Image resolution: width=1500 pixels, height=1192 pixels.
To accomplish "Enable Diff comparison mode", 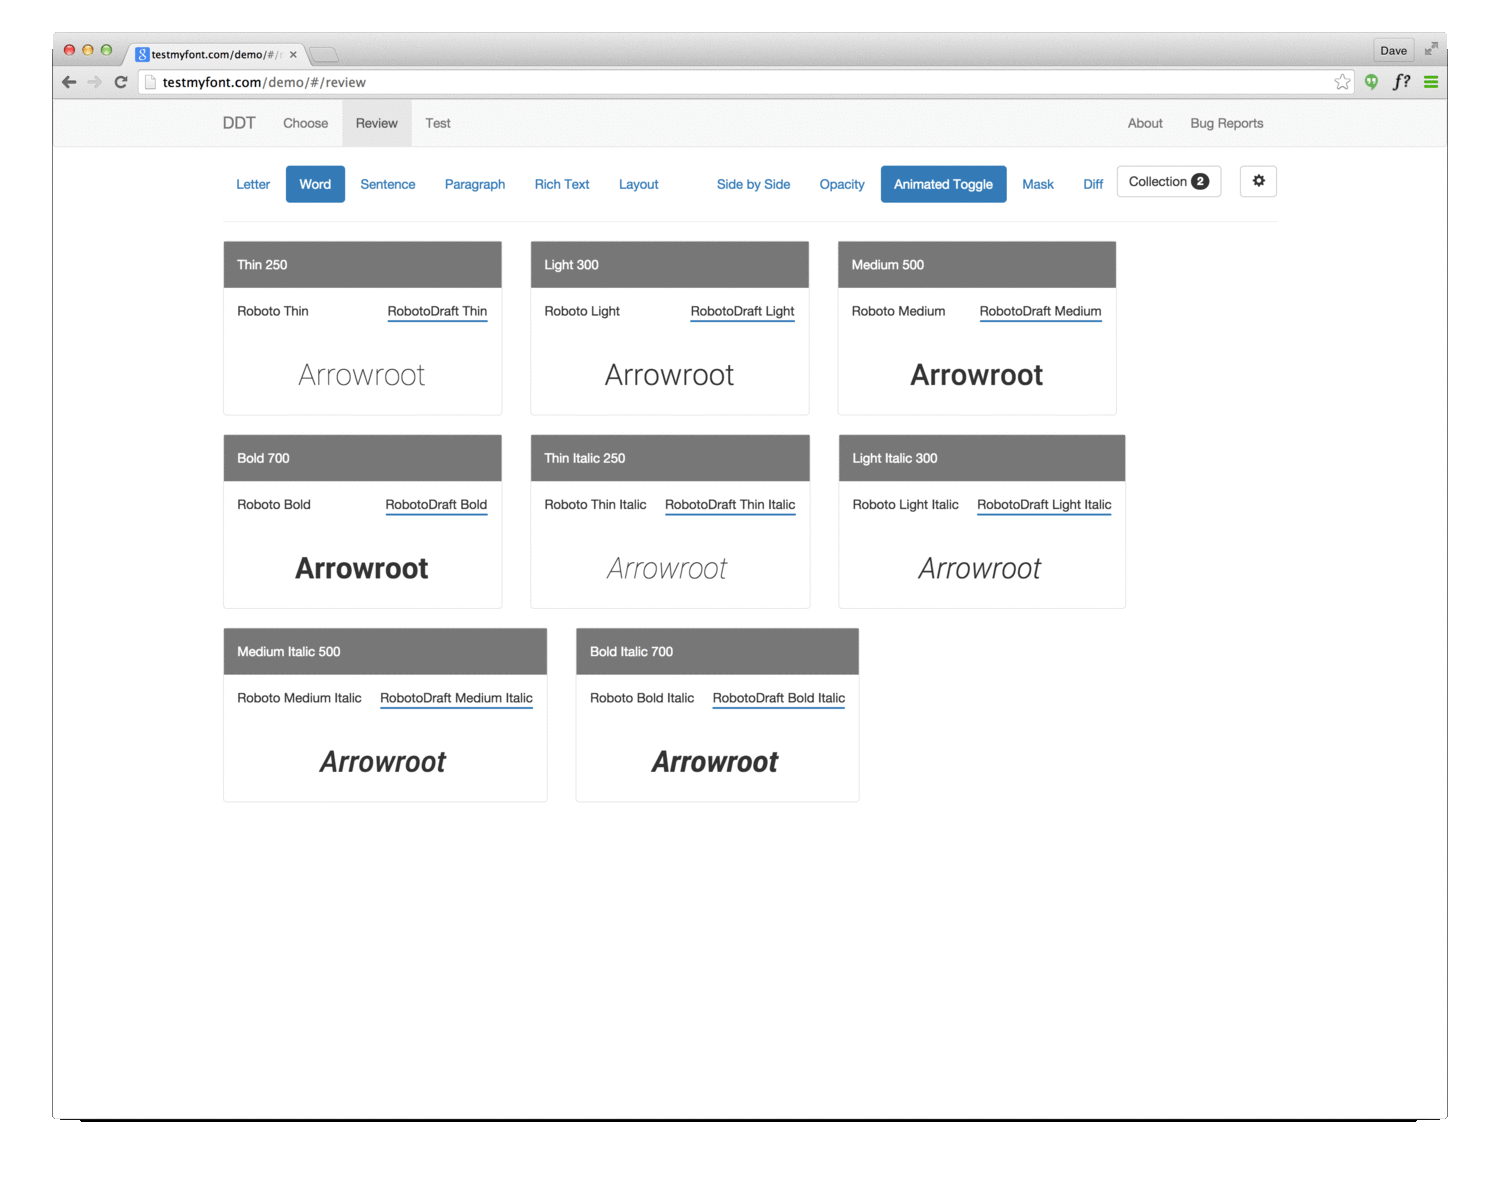I will point(1092,184).
